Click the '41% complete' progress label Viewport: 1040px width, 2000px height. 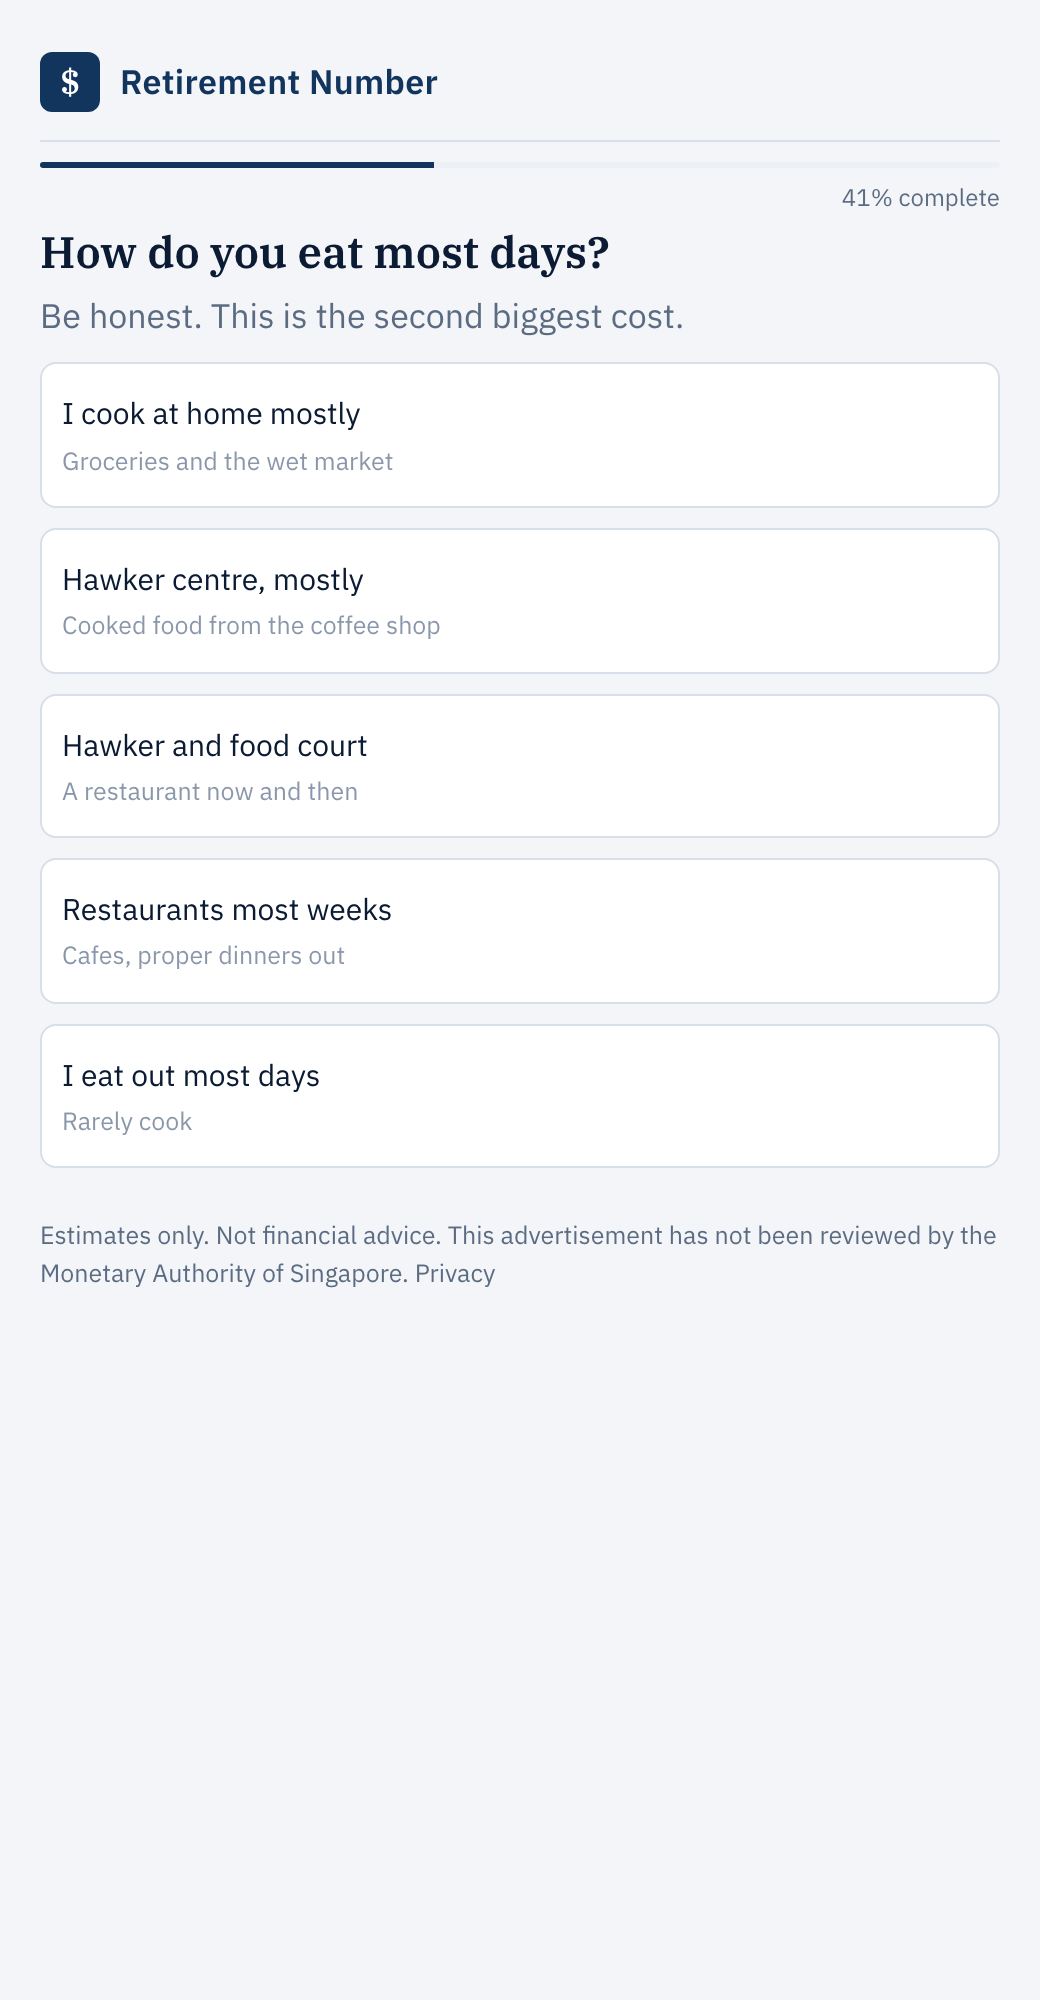tap(920, 198)
